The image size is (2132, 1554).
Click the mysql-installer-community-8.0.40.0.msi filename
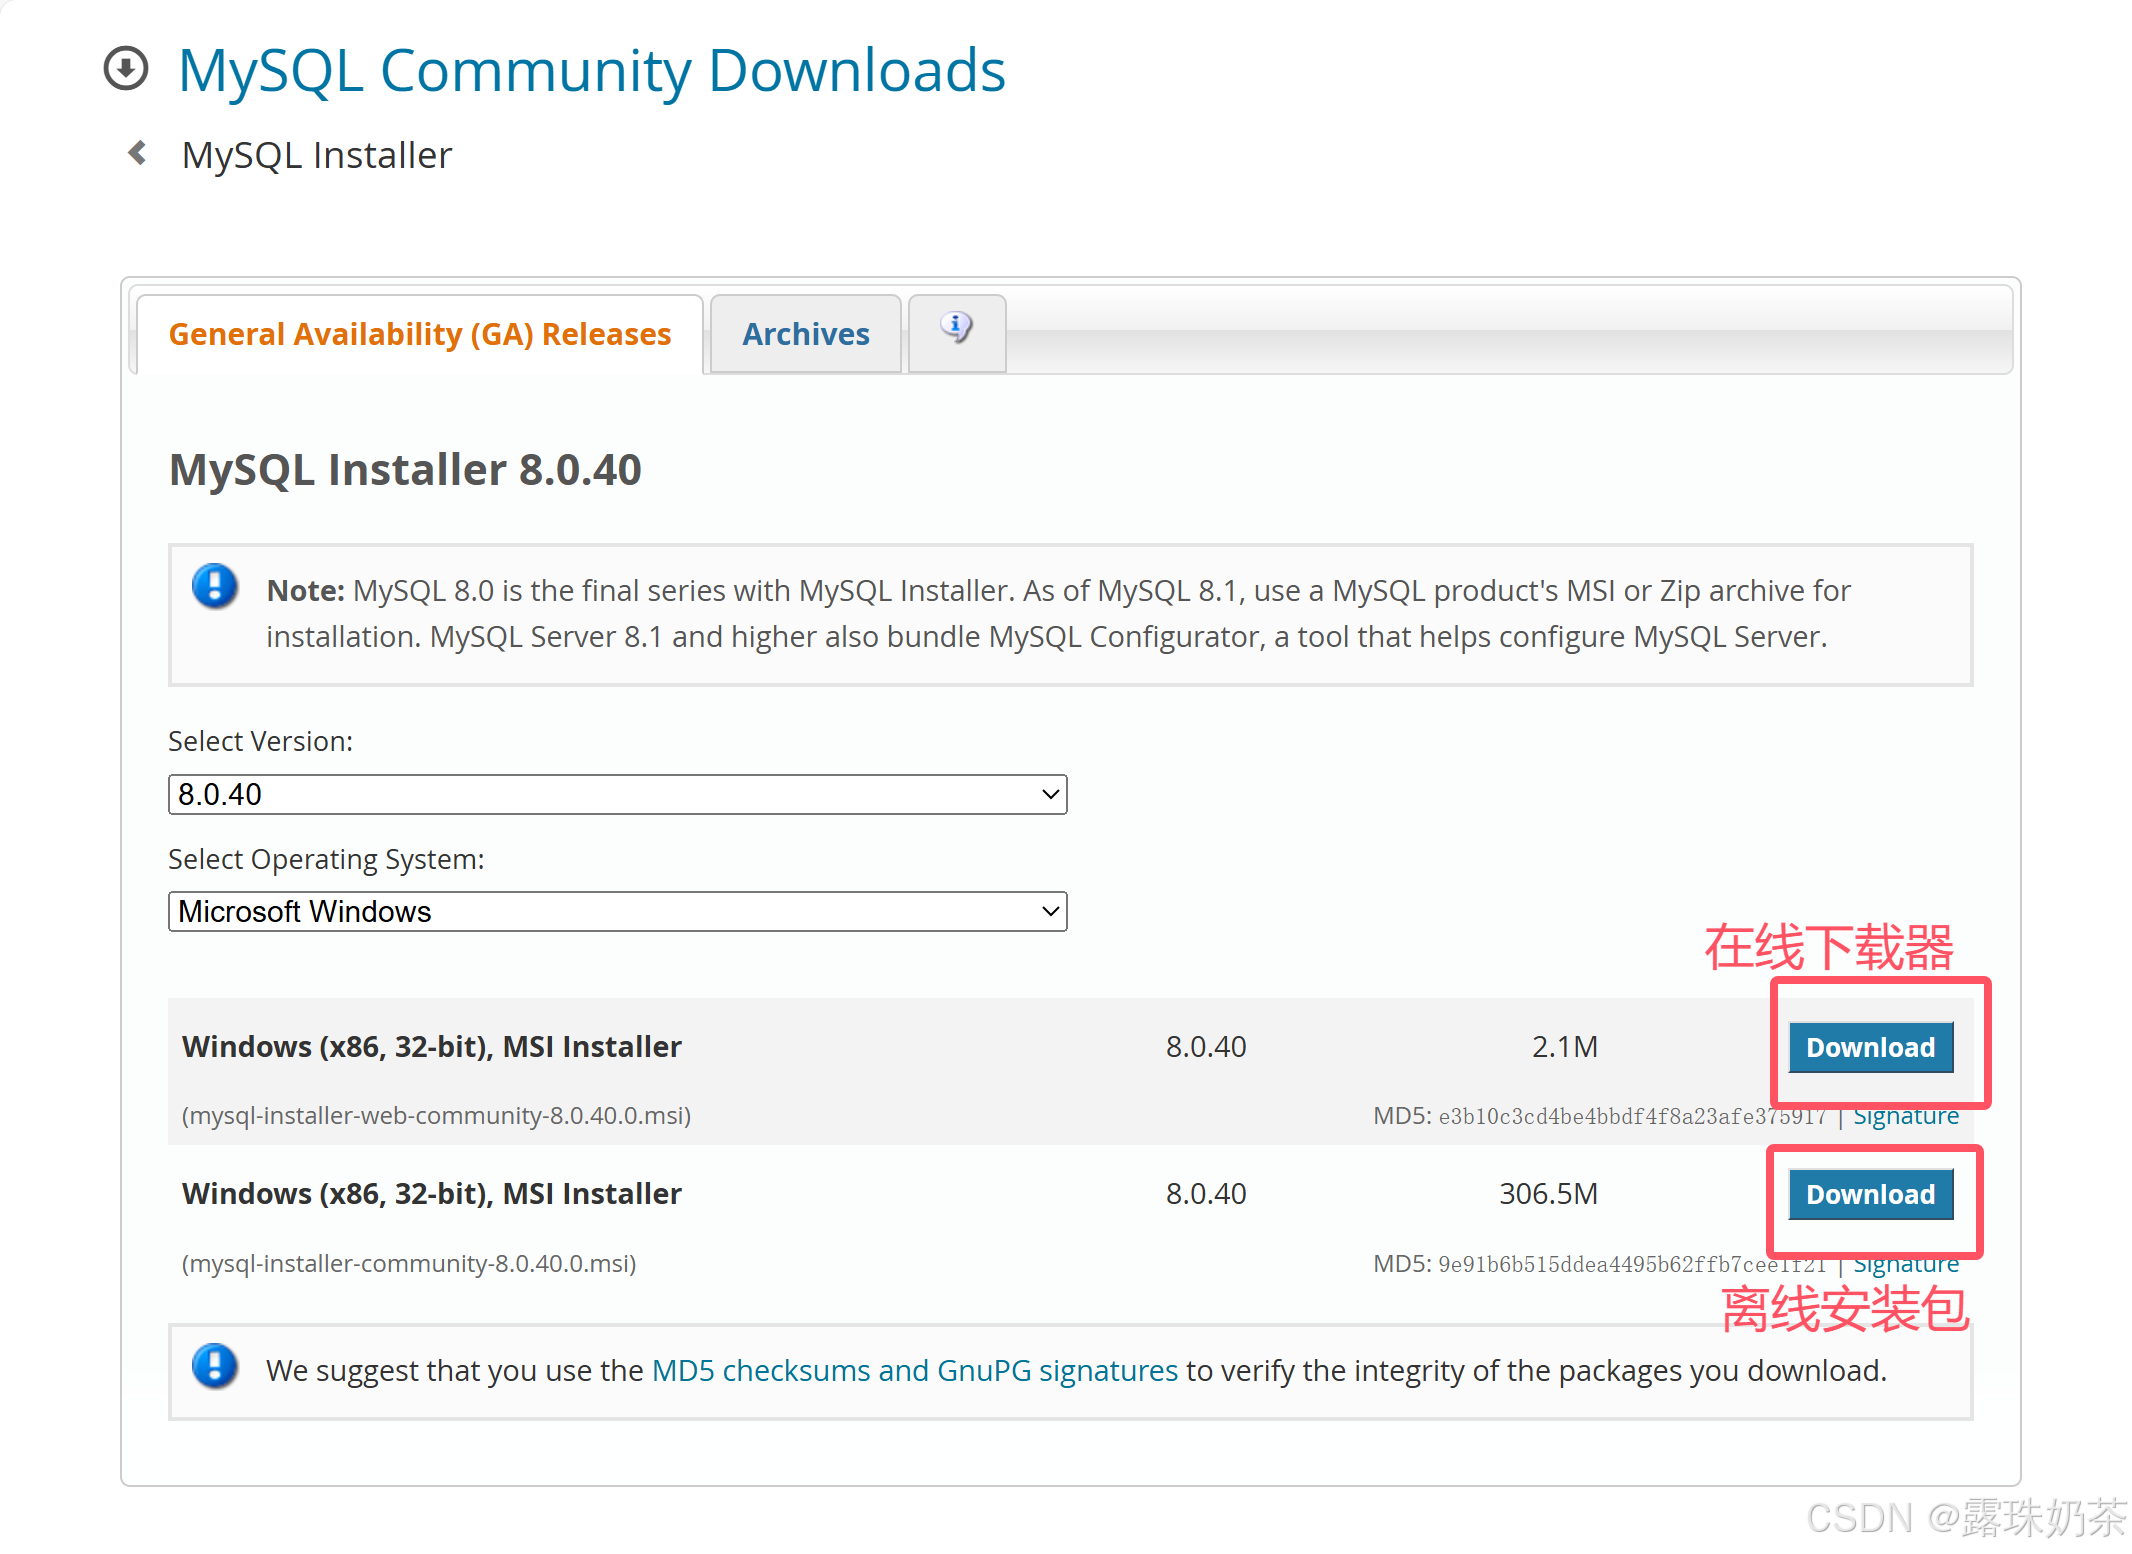[408, 1264]
